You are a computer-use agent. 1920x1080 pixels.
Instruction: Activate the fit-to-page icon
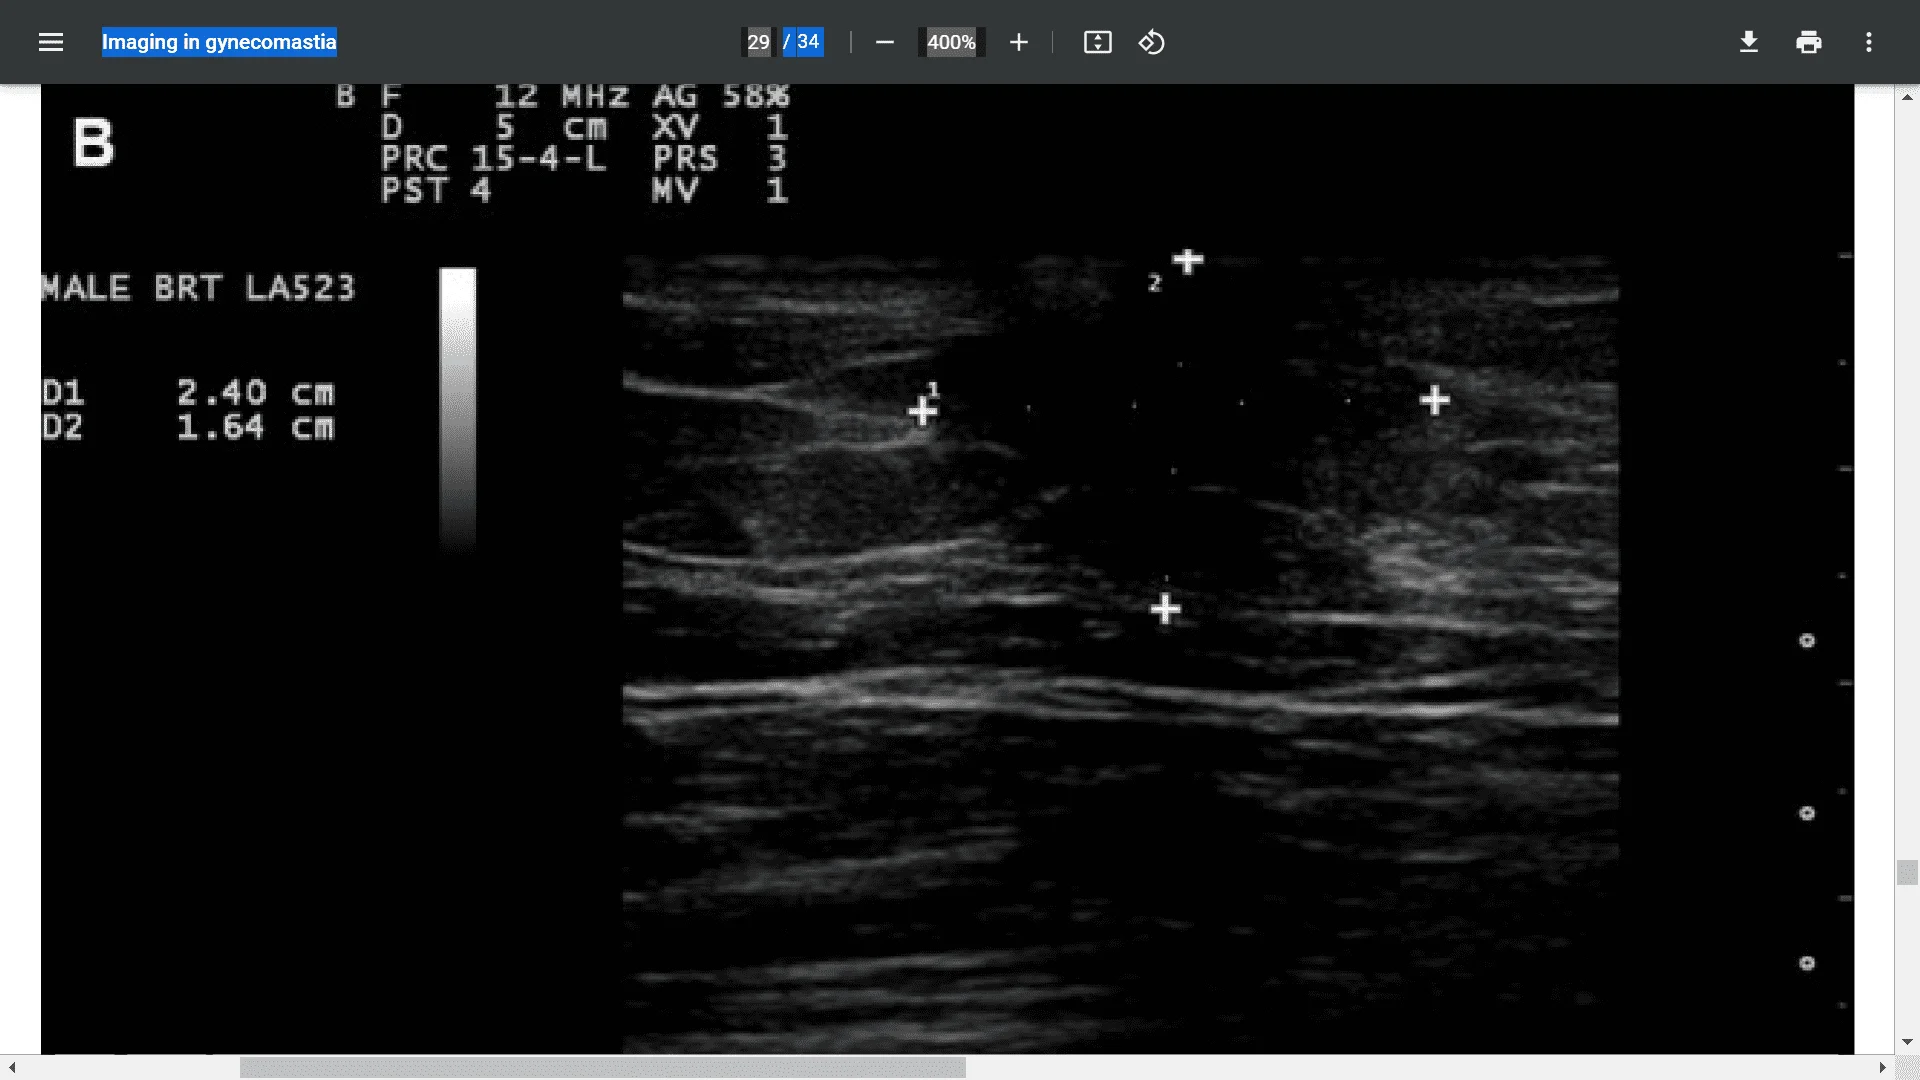tap(1097, 42)
